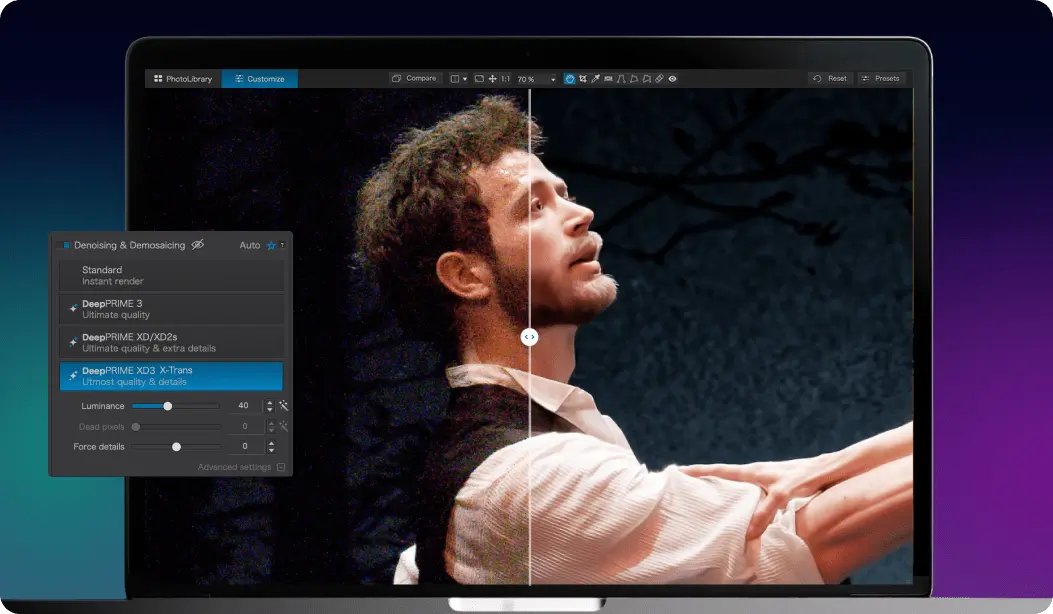Adjust the Luminance slider handle

click(168, 406)
